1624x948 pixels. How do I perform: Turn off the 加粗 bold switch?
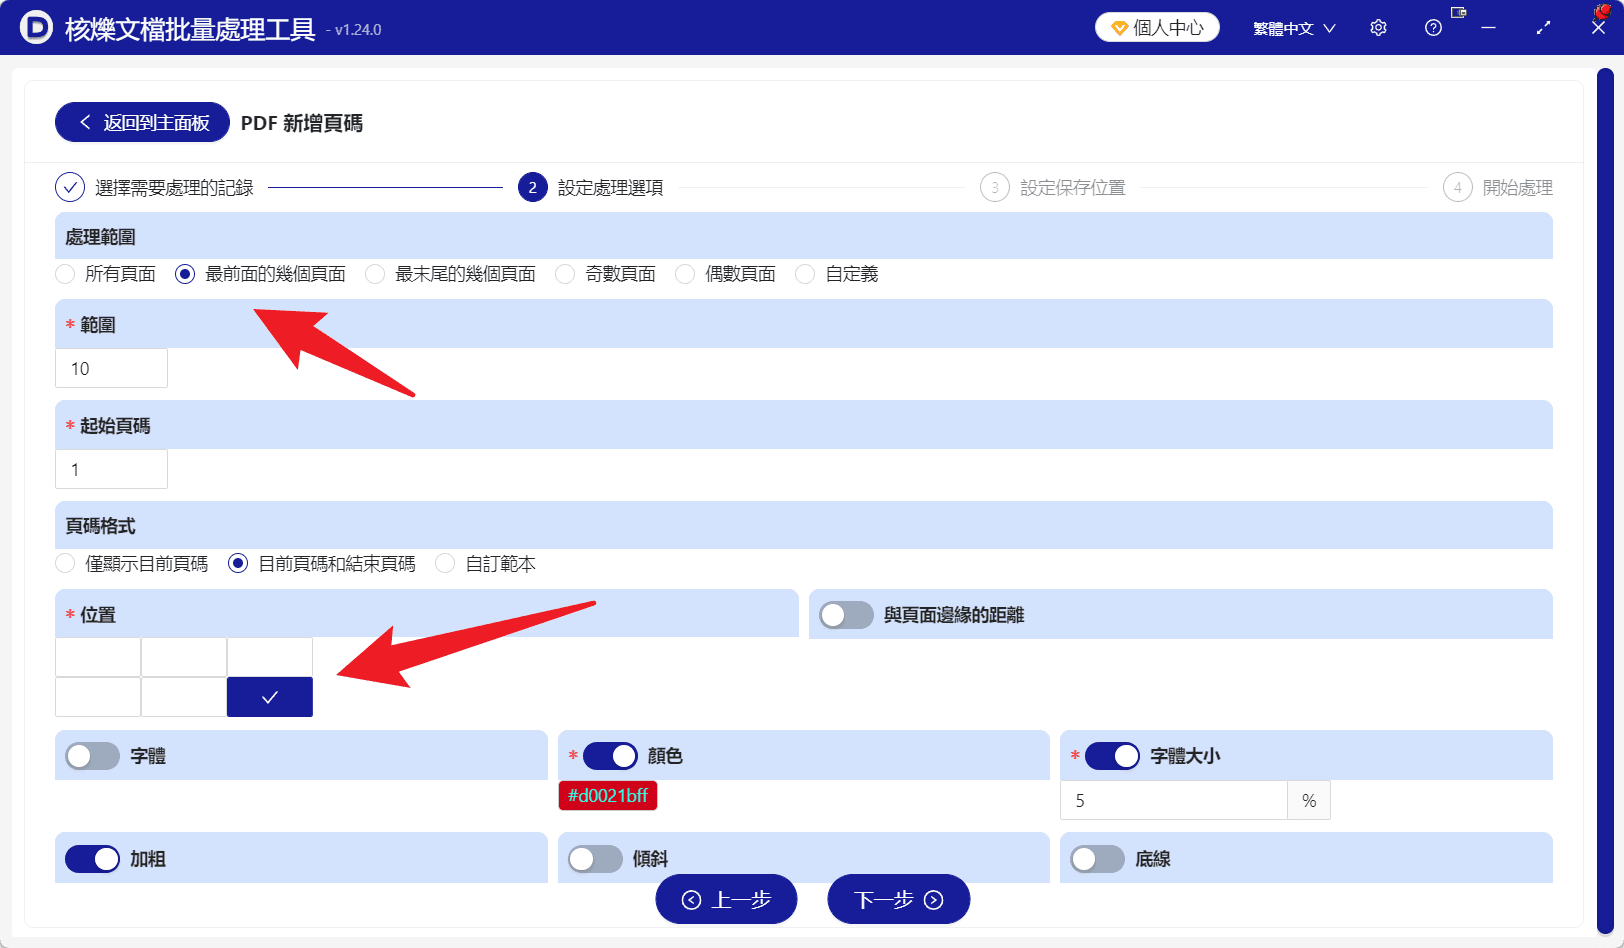click(92, 859)
